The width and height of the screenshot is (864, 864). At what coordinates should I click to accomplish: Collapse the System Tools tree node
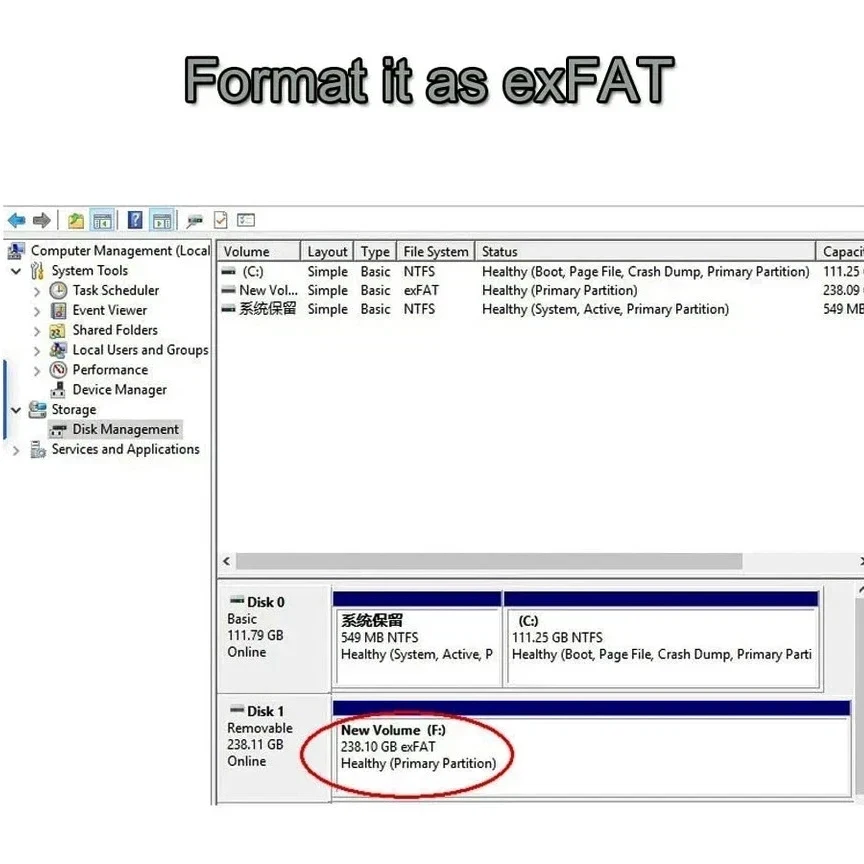click(x=16, y=271)
